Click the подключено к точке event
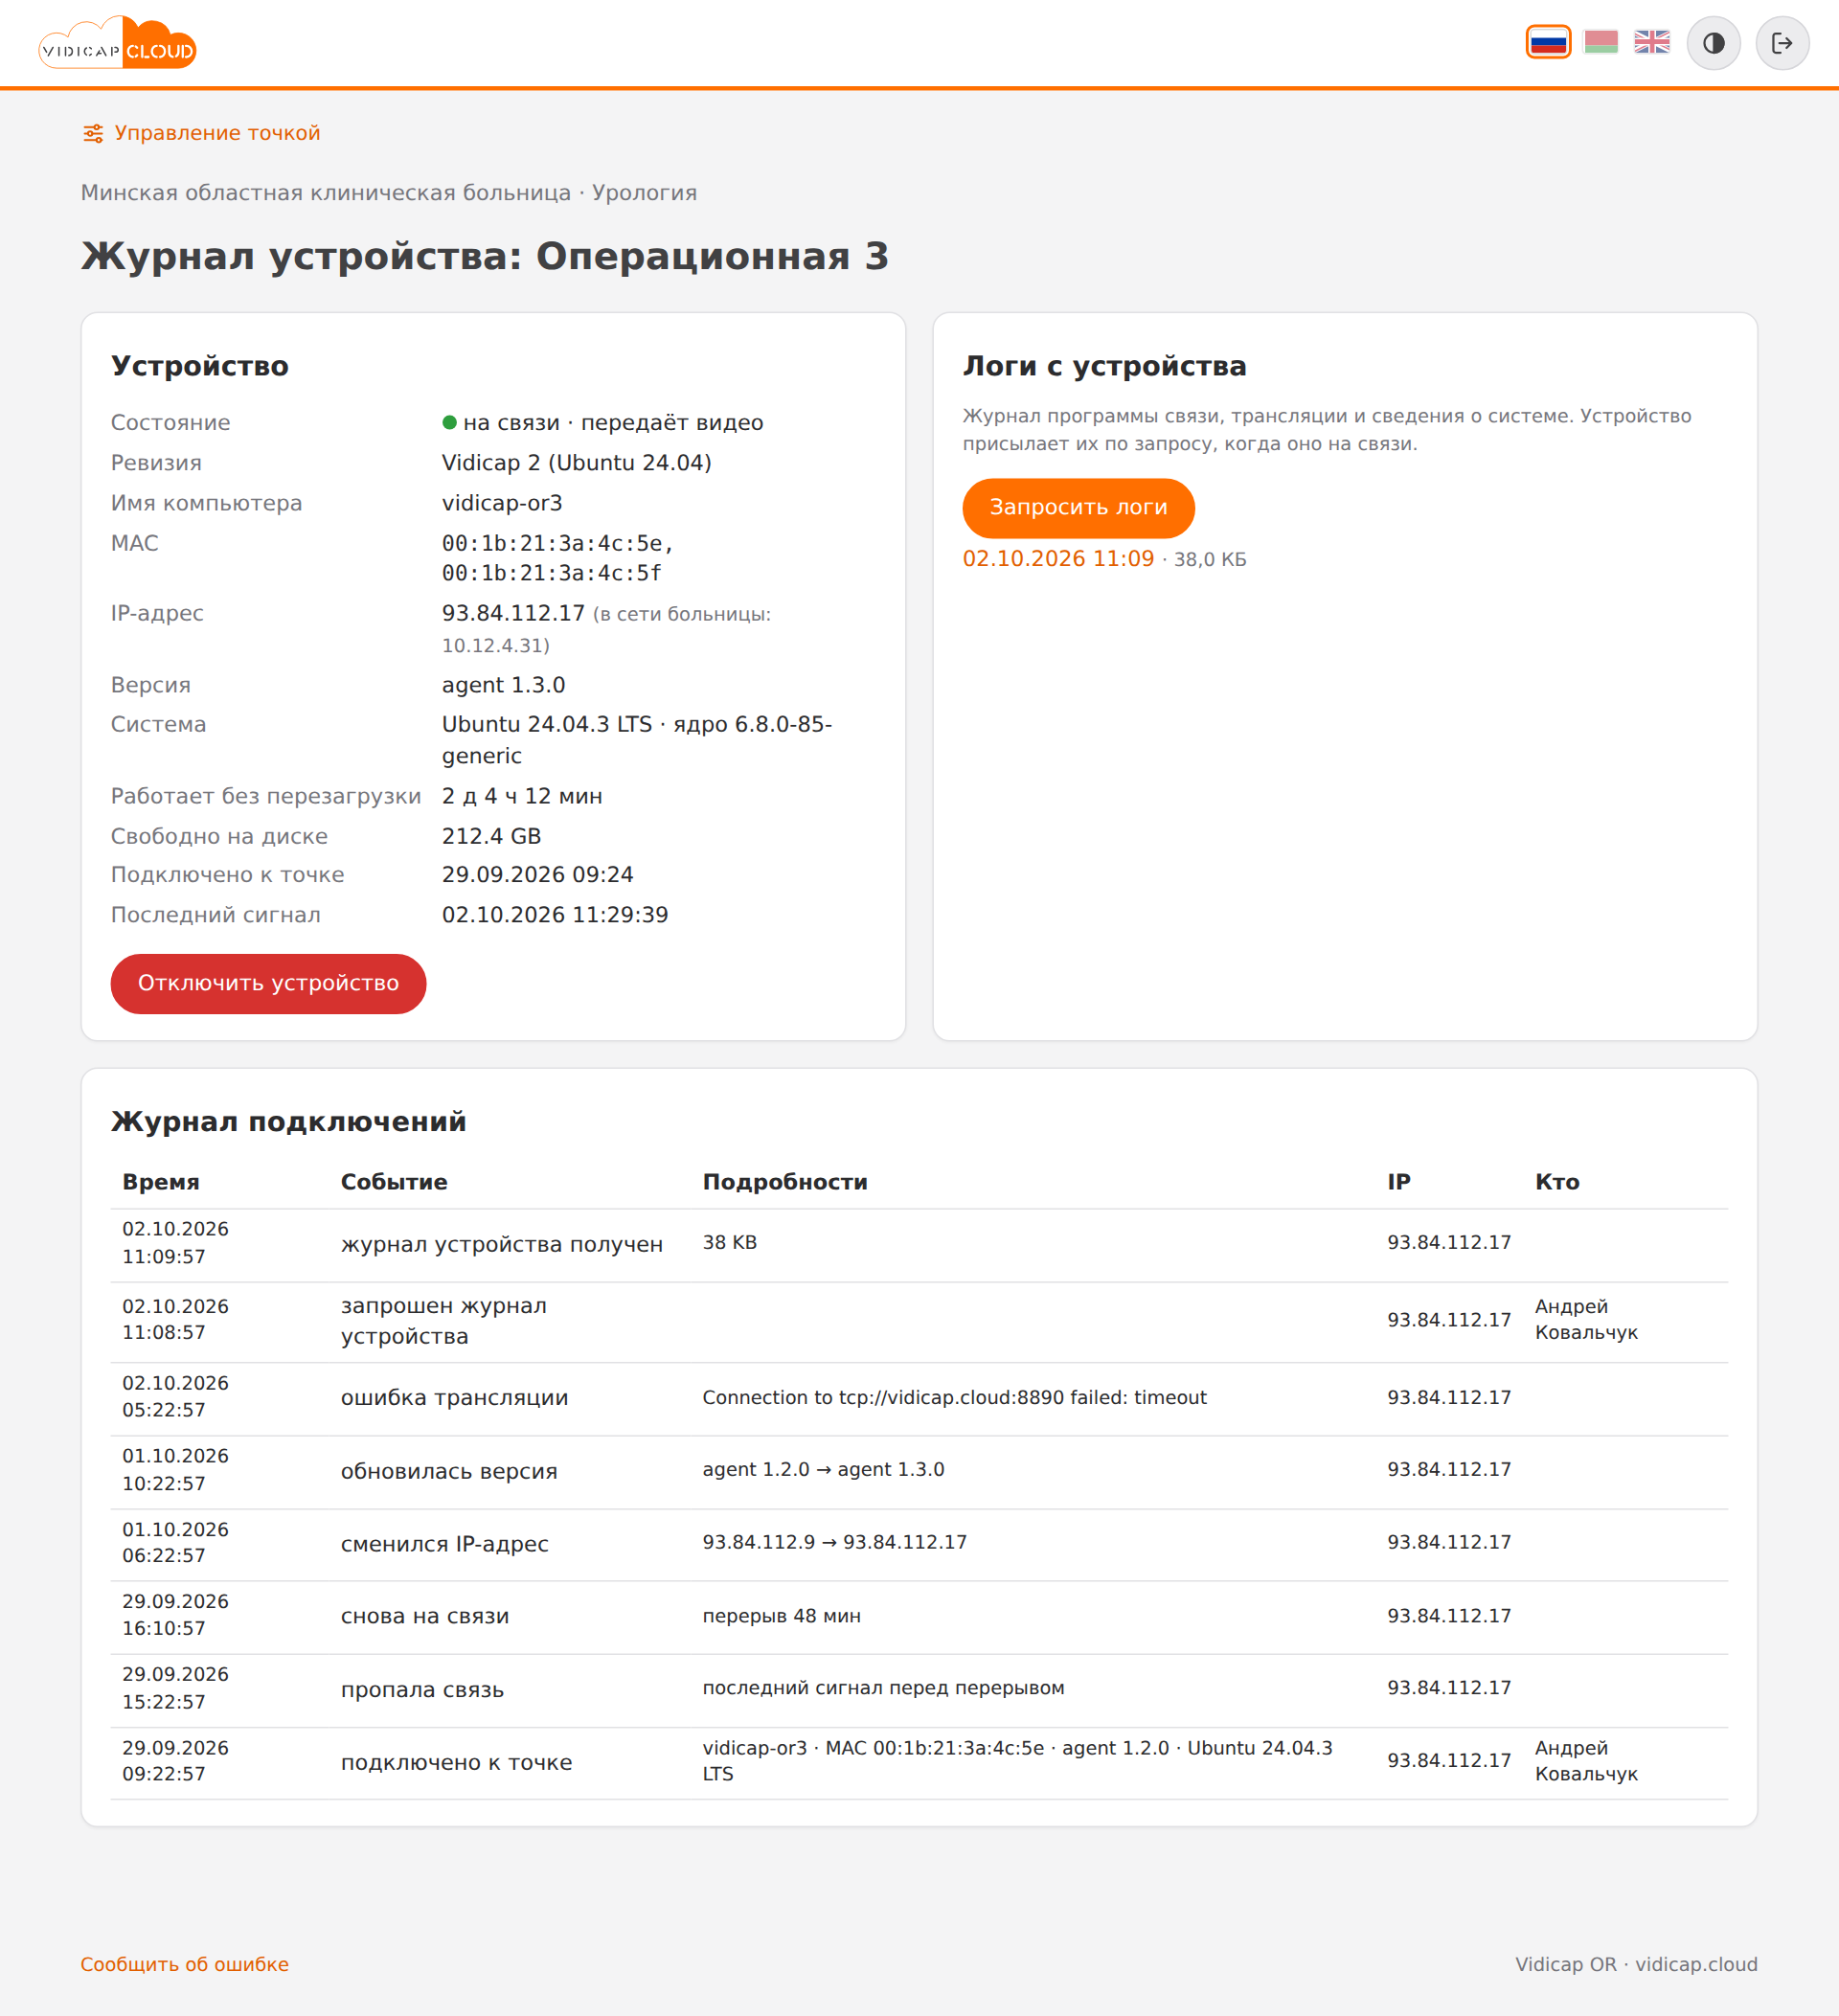 pyautogui.click(x=457, y=1763)
